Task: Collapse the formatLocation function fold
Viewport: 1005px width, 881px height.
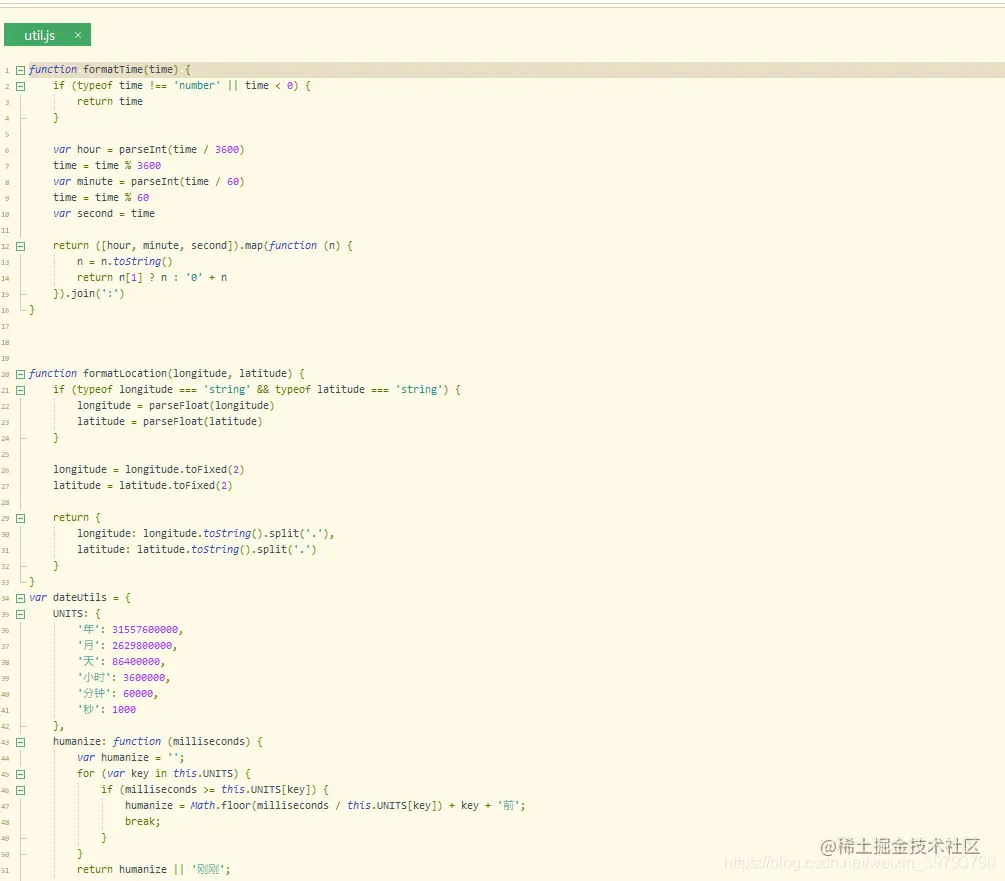Action: pos(21,374)
